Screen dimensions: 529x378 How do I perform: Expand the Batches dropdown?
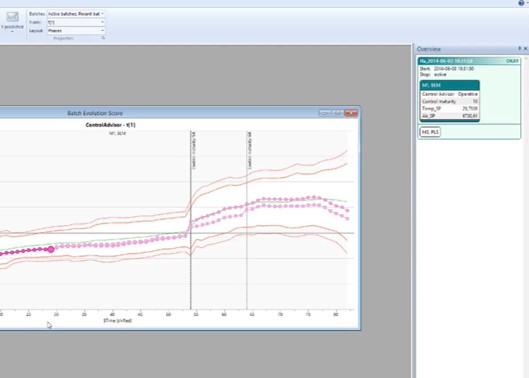tap(76, 14)
